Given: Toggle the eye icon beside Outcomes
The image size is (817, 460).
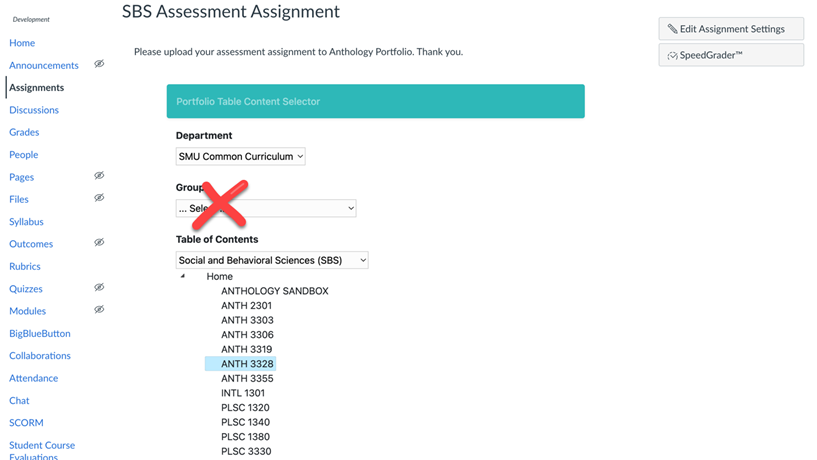Looking at the screenshot, I should pyautogui.click(x=99, y=243).
